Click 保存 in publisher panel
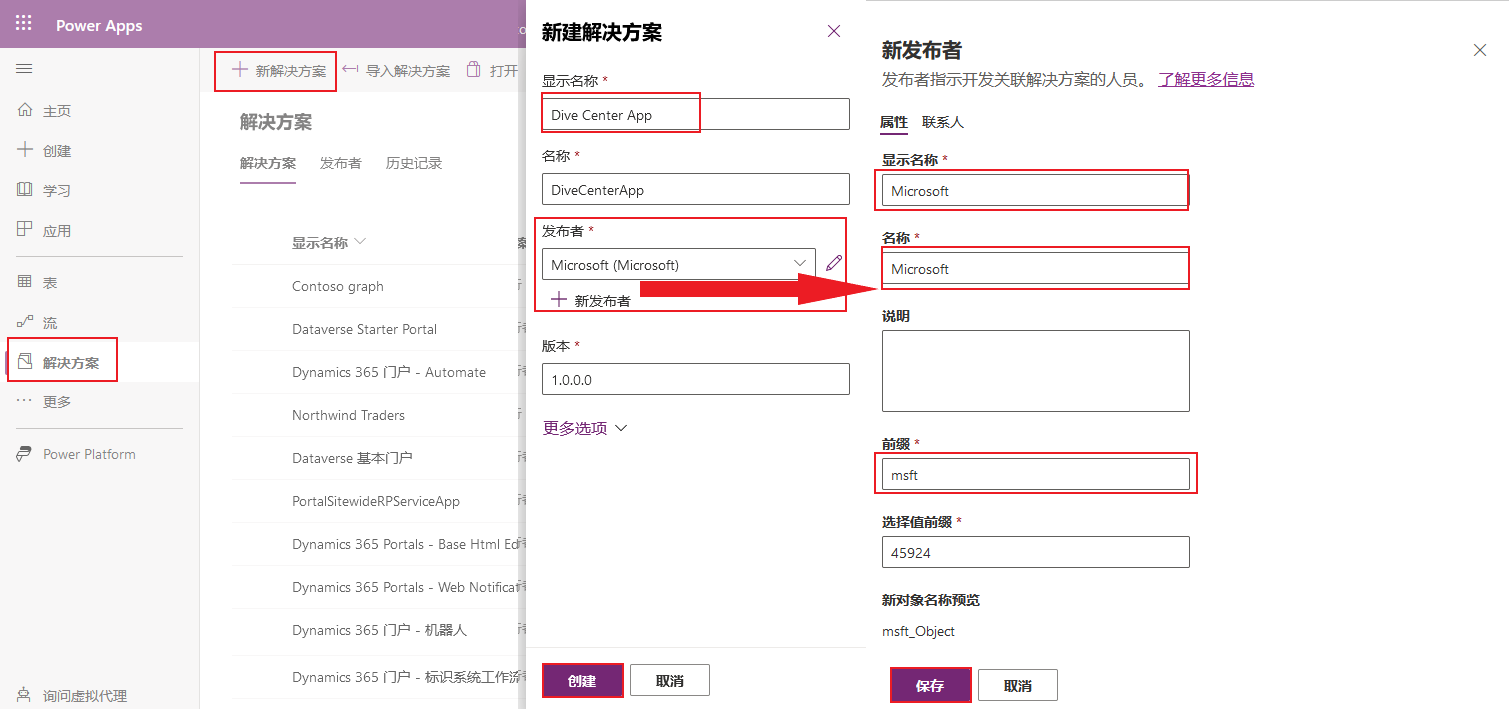The width and height of the screenshot is (1509, 709). click(930, 685)
